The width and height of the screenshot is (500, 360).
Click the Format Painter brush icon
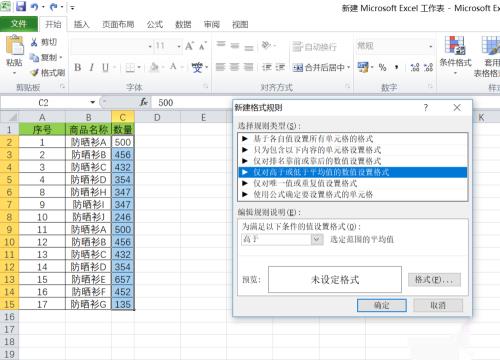pyautogui.click(x=34, y=72)
